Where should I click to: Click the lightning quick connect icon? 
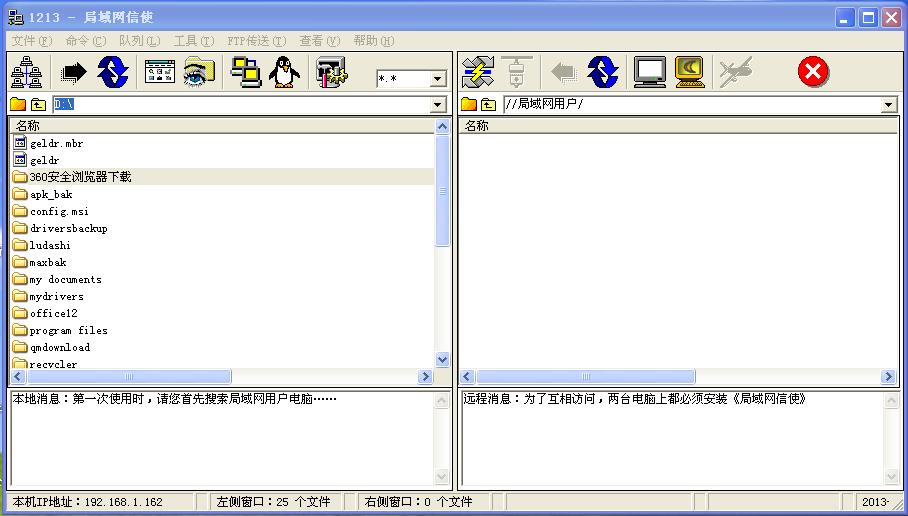(478, 72)
